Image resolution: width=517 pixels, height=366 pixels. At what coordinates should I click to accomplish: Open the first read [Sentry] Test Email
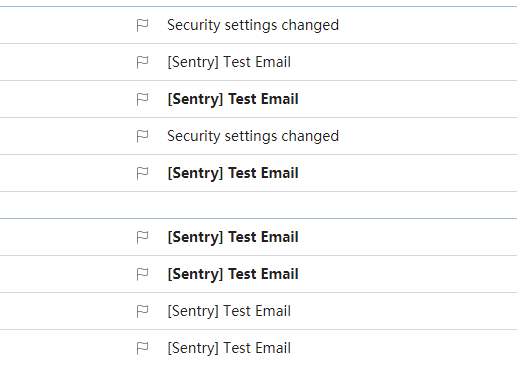(229, 62)
